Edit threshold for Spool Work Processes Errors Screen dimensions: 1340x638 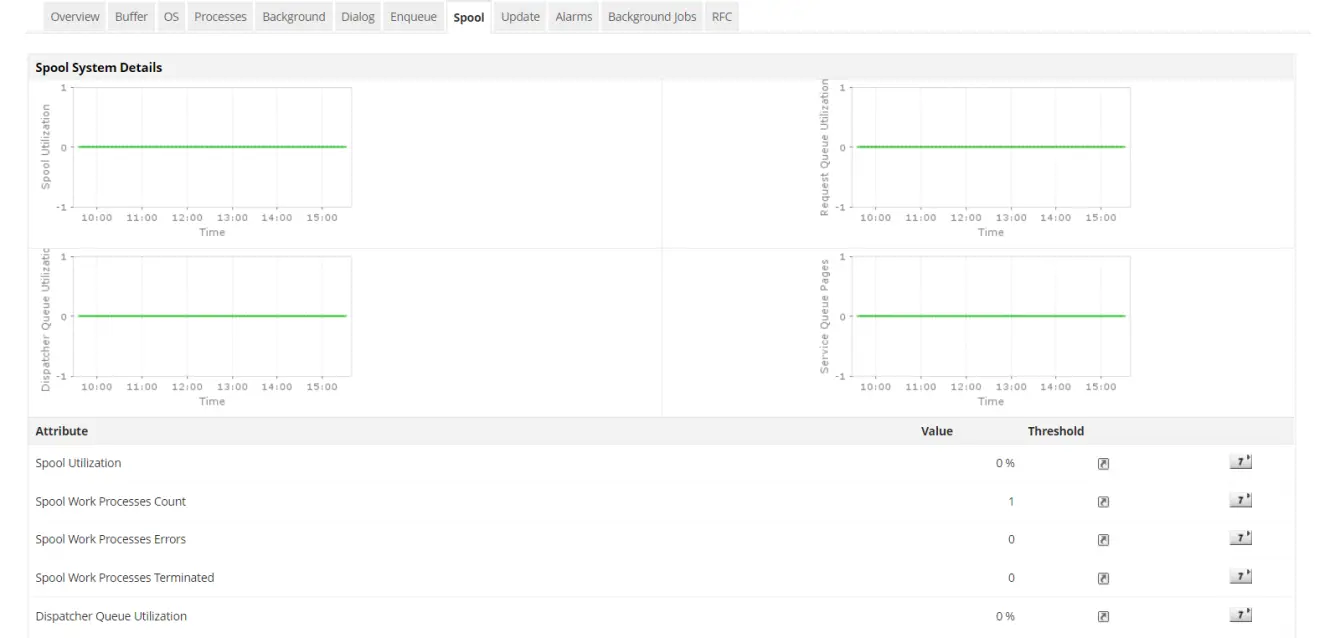pos(1101,538)
